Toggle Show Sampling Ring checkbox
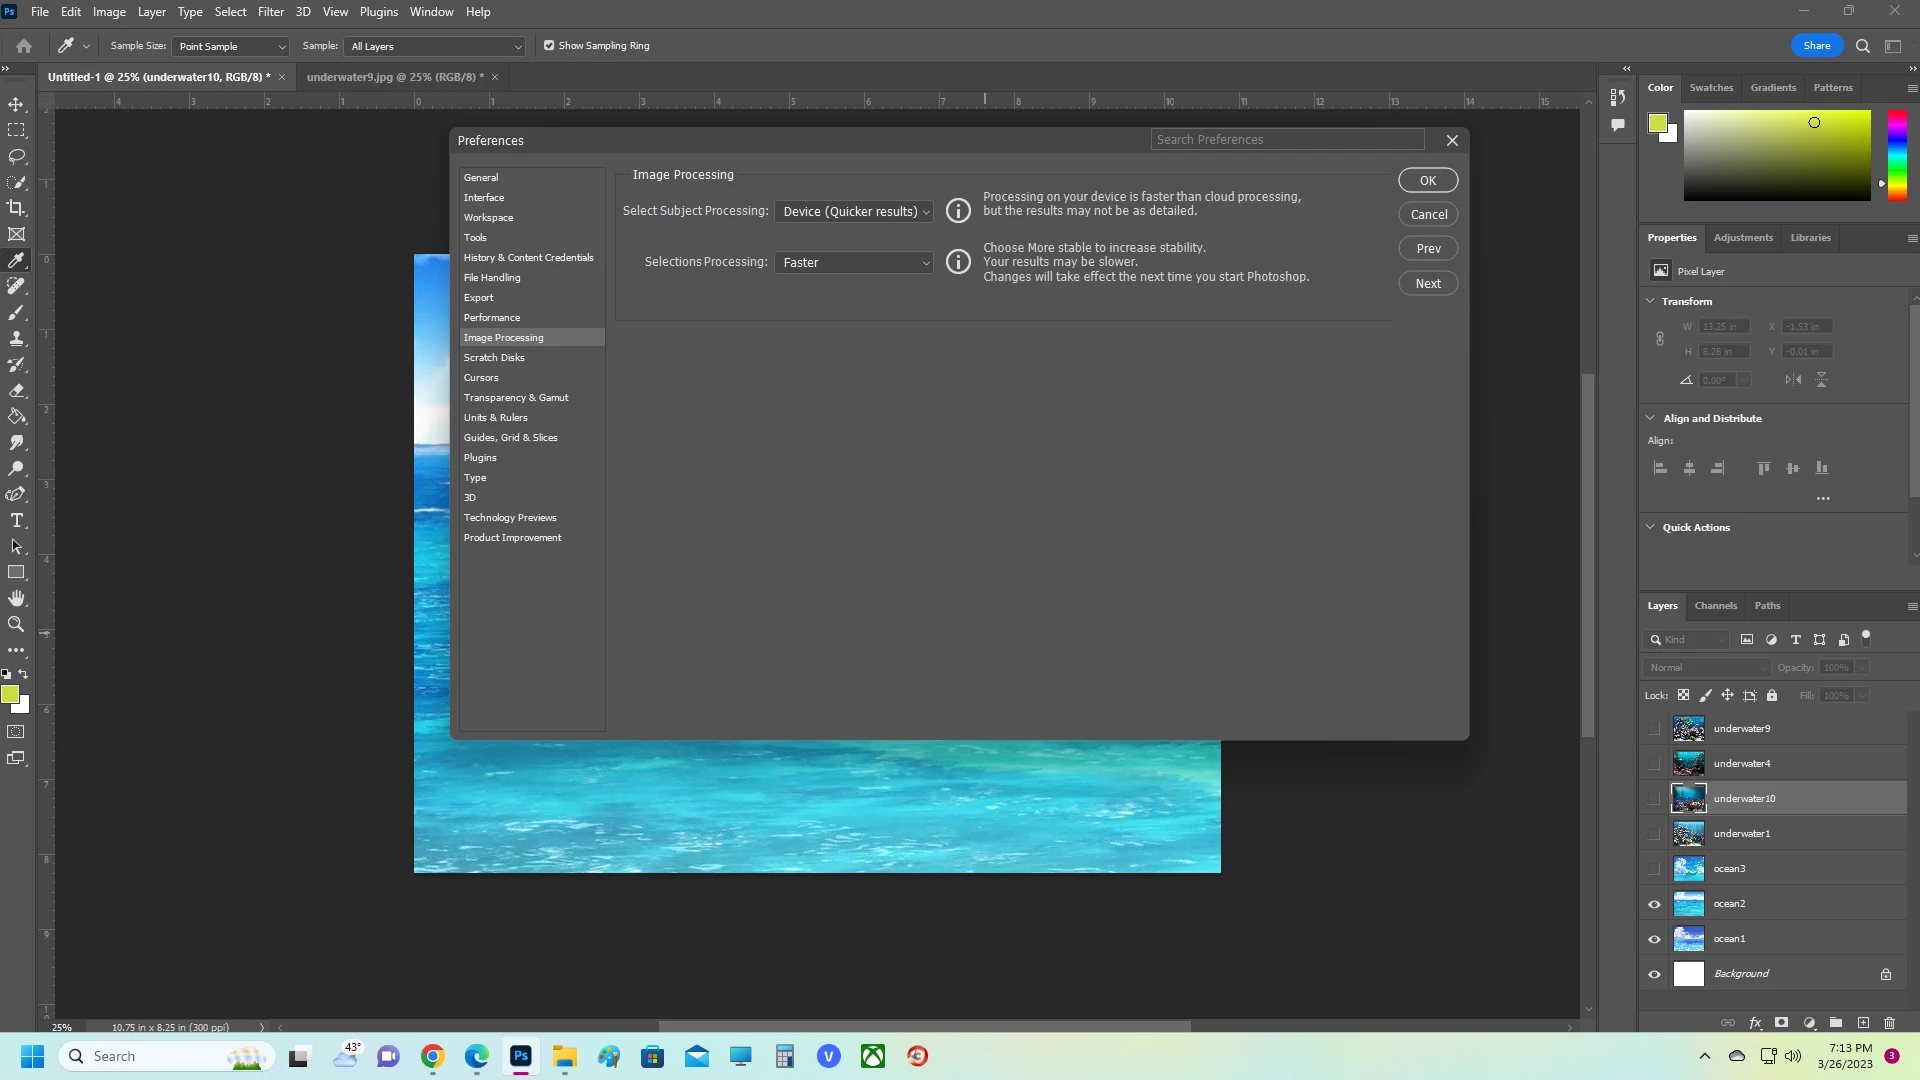 tap(549, 46)
